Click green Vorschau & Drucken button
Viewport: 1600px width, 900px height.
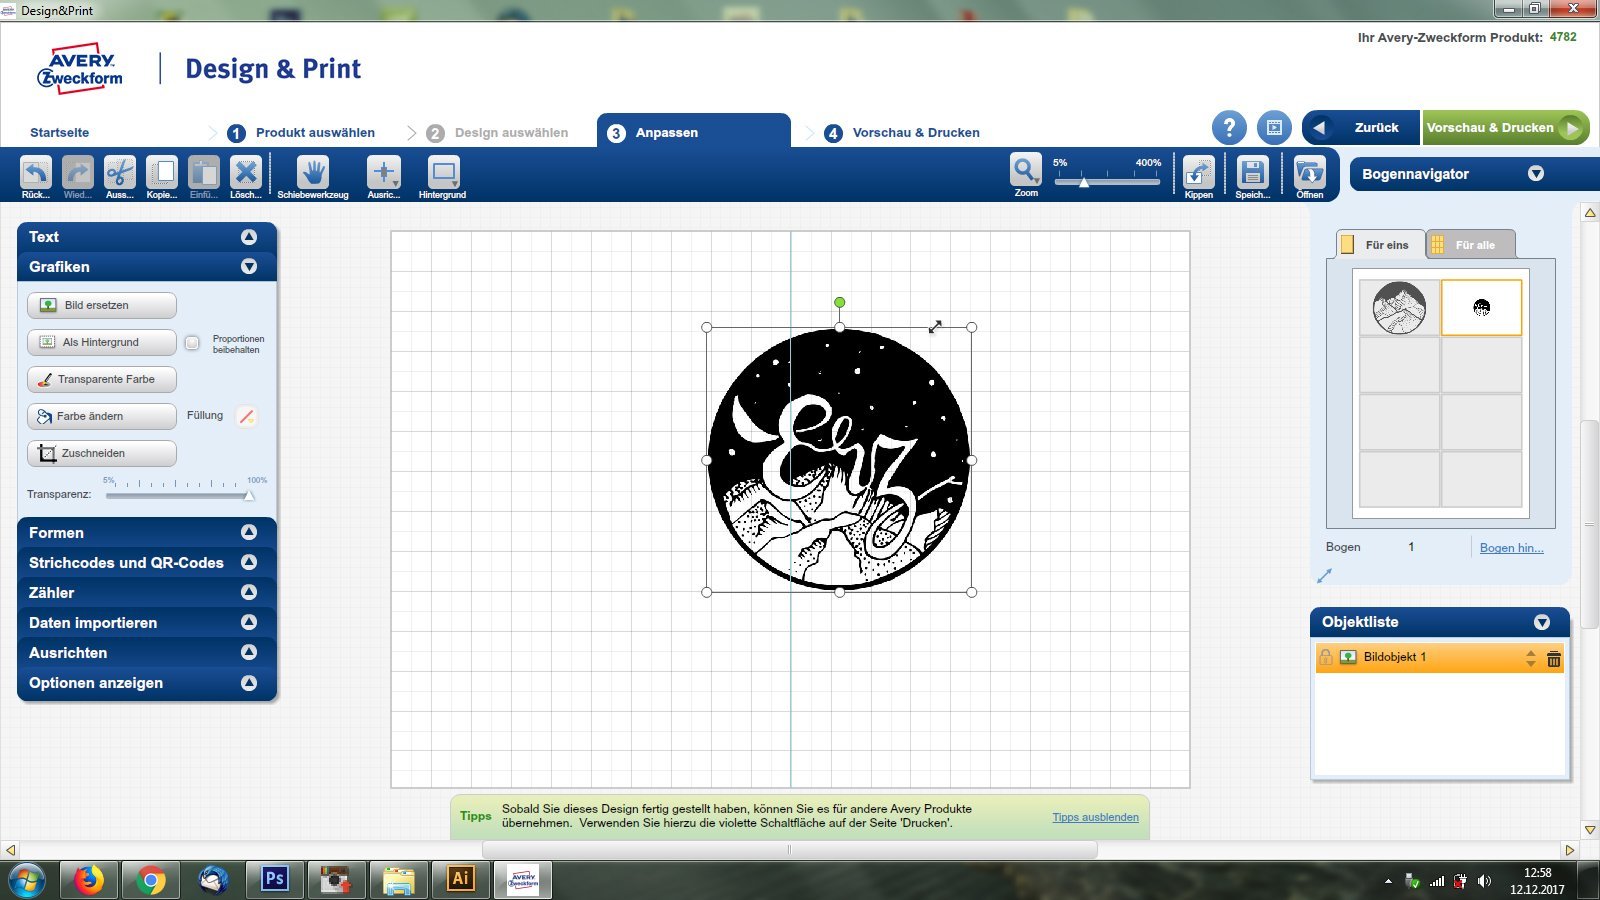(1505, 128)
